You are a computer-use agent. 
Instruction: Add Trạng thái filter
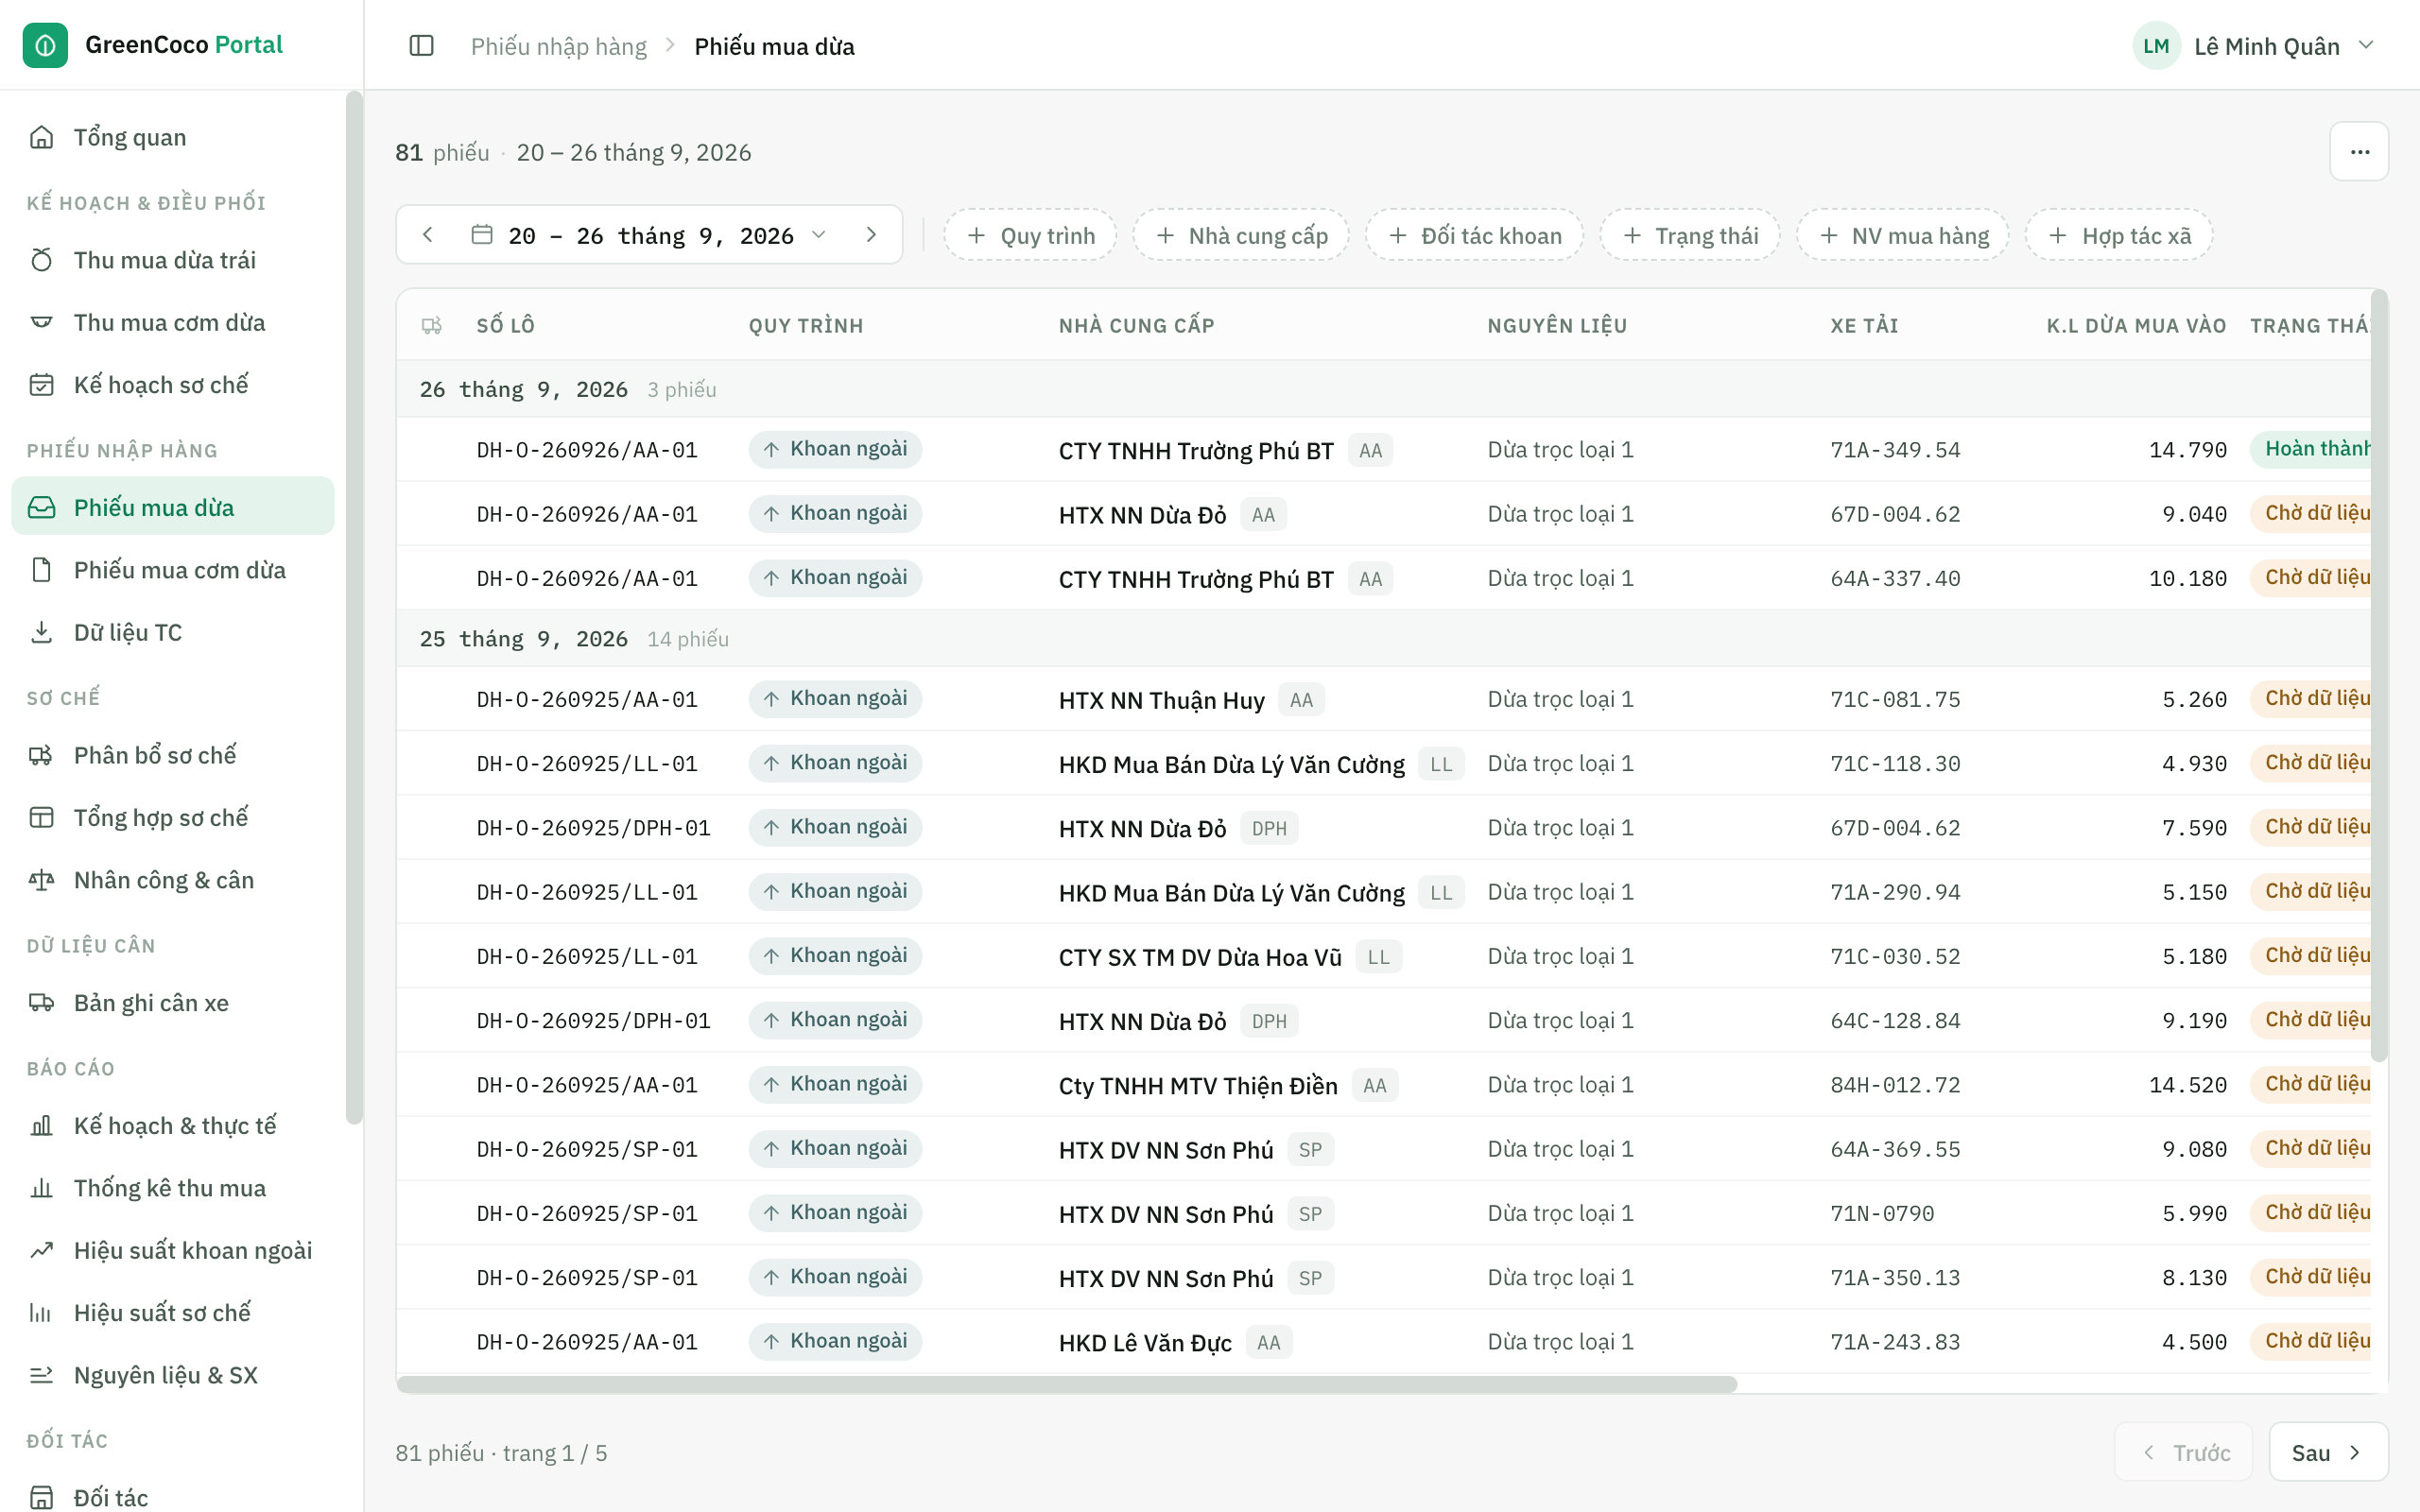(1690, 235)
